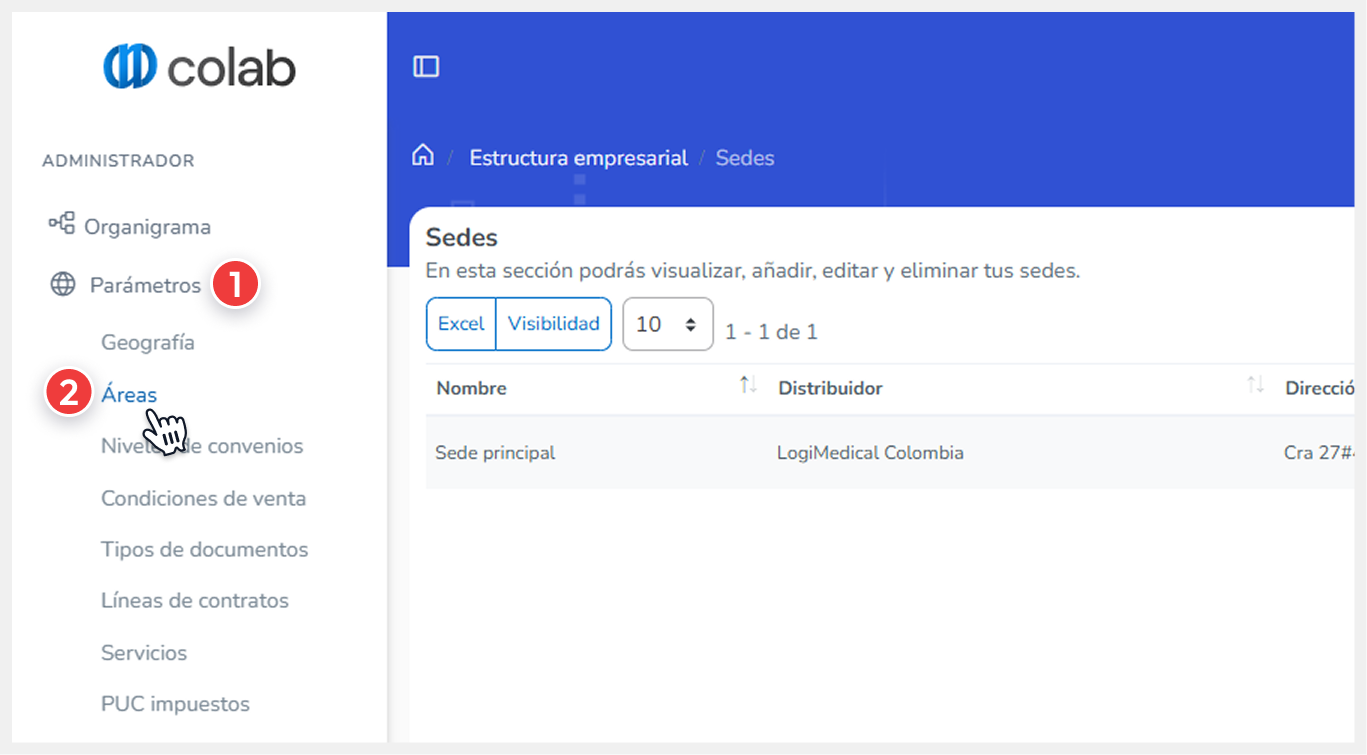This screenshot has height=755, width=1367.
Task: Click the sort arrows beside Distribuidor
Action: tap(1254, 384)
